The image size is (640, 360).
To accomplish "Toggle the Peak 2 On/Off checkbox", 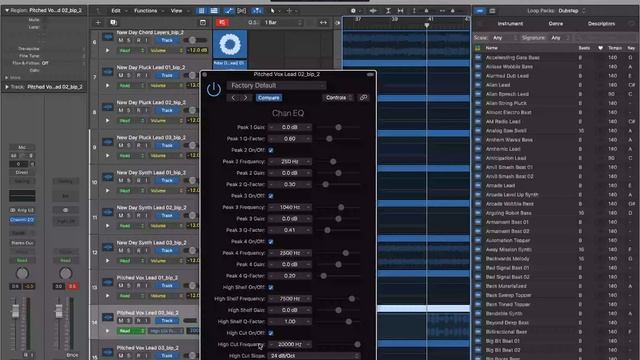I will click(x=271, y=150).
